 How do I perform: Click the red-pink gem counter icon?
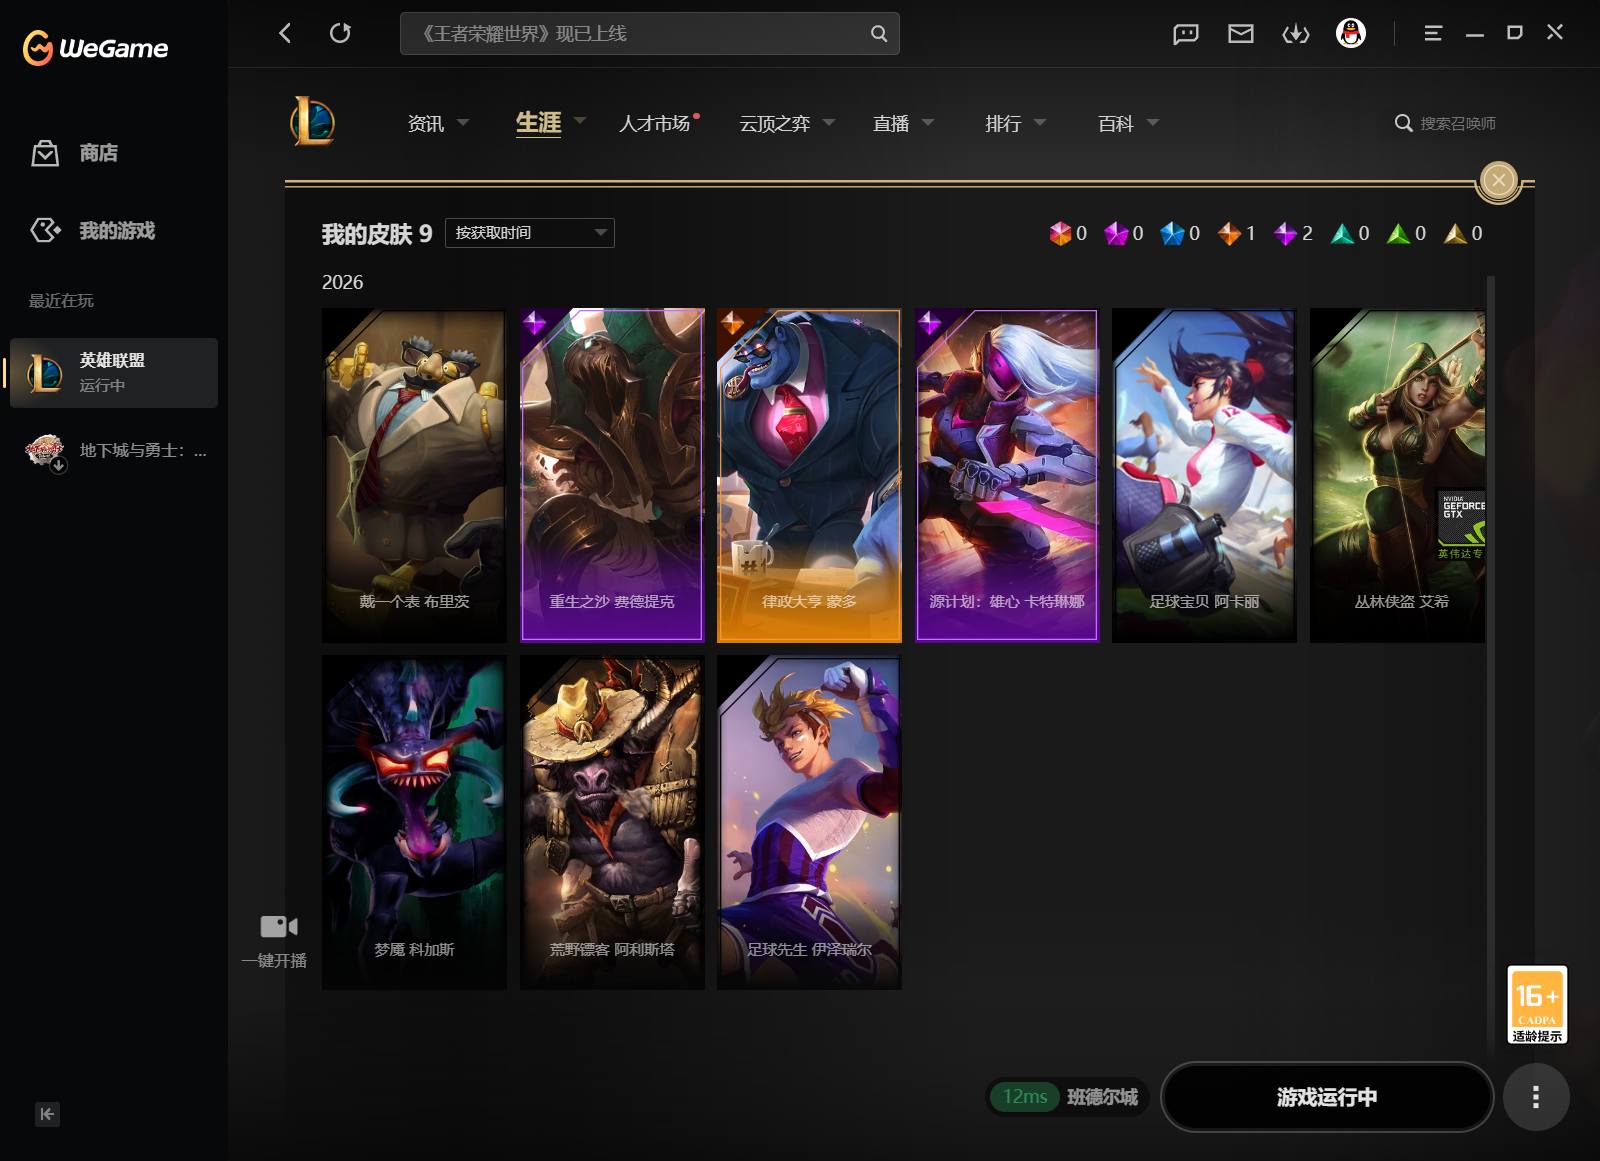click(x=1060, y=233)
